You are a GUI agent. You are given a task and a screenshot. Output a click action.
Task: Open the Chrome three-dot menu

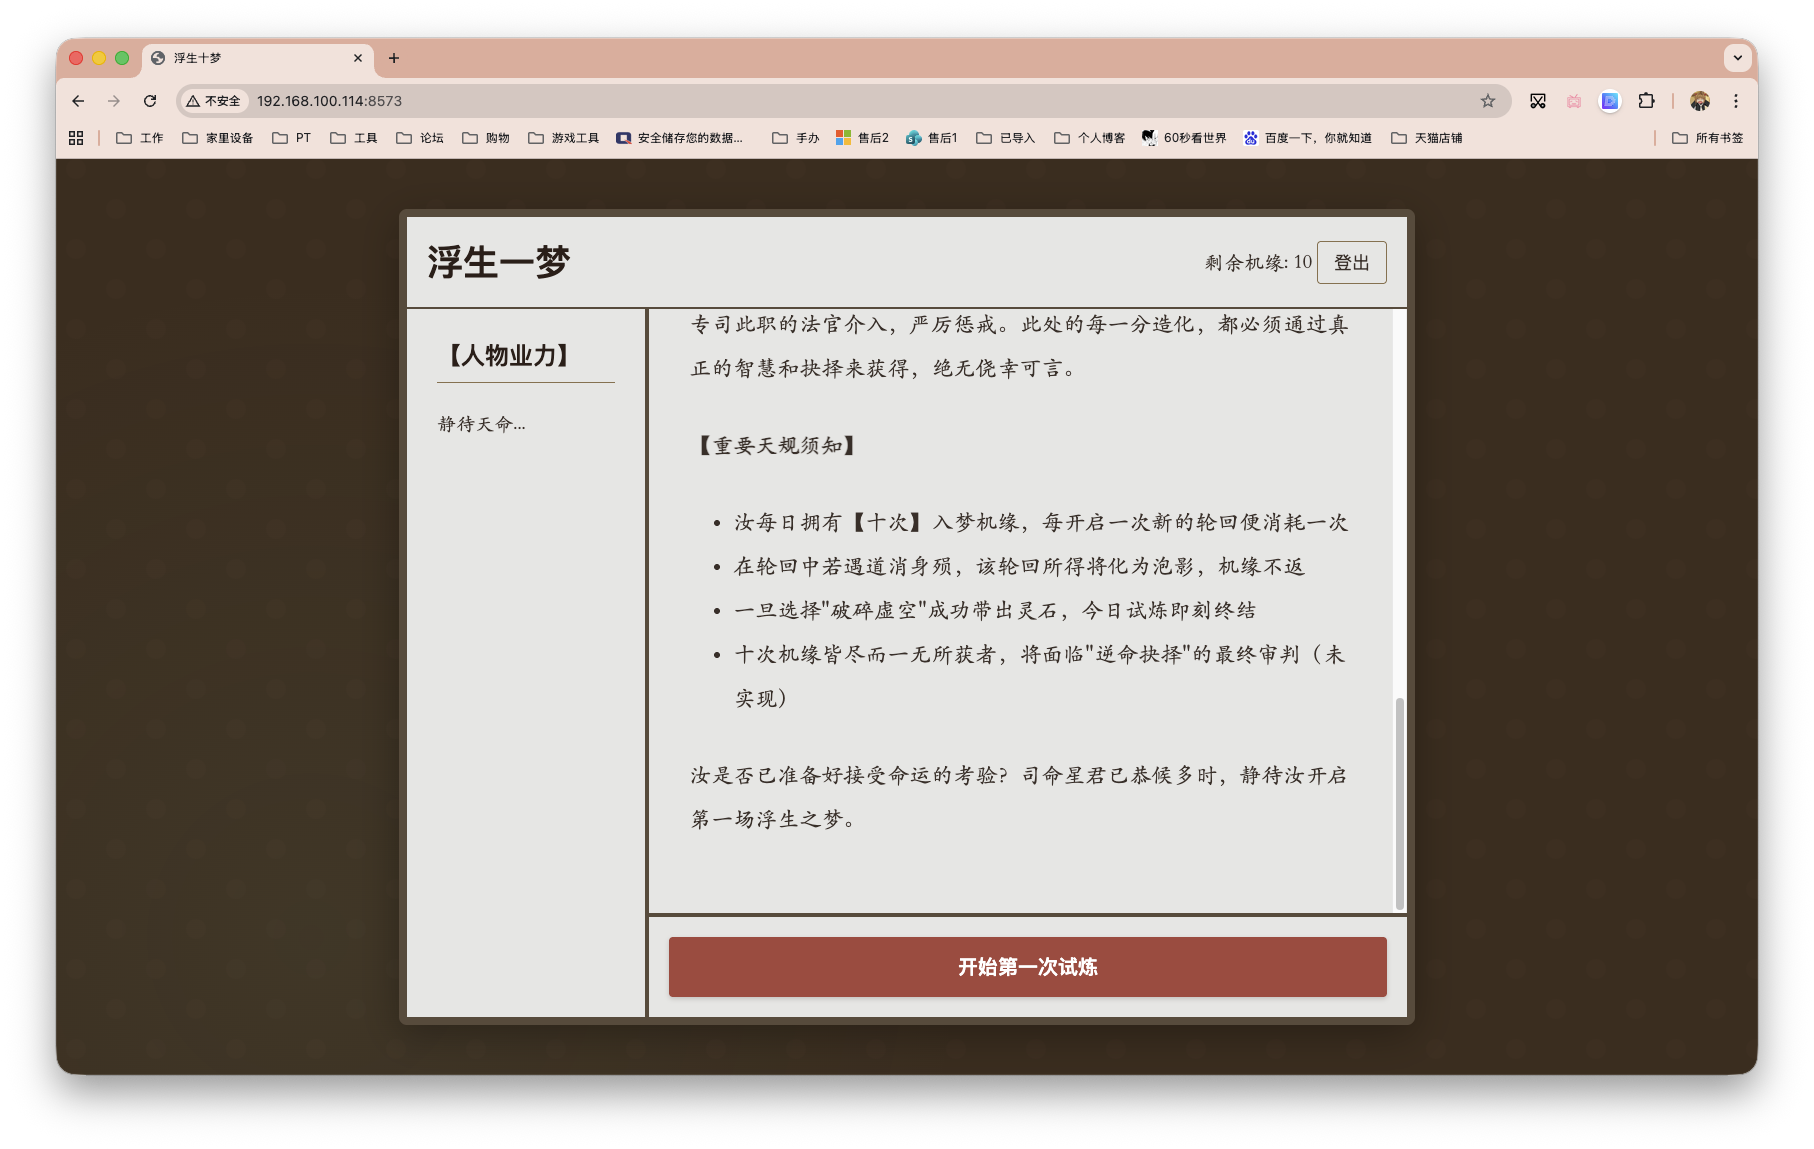(1736, 101)
